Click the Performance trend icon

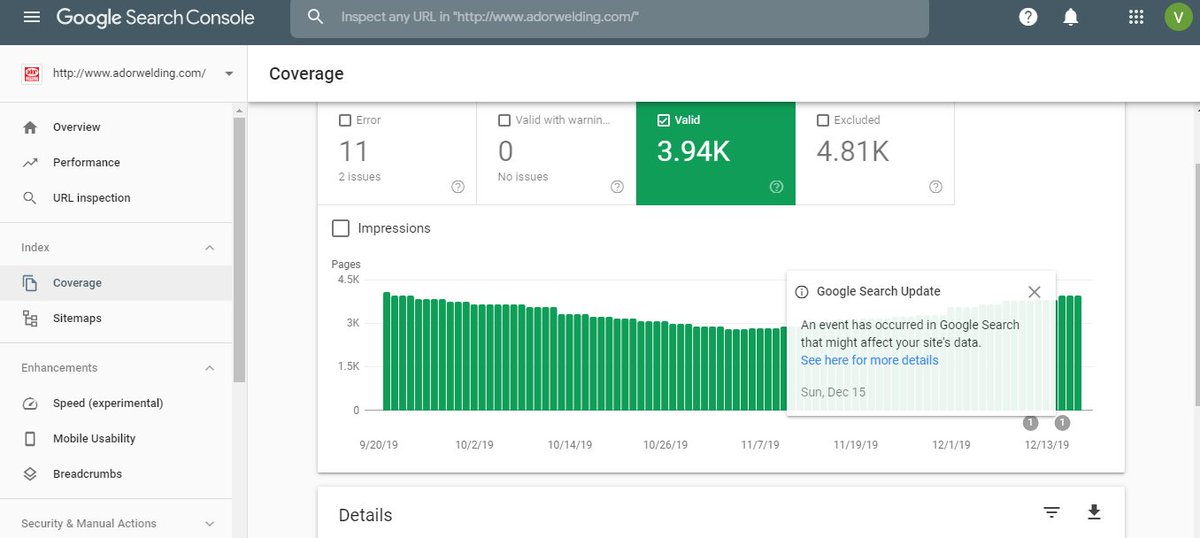[x=30, y=162]
